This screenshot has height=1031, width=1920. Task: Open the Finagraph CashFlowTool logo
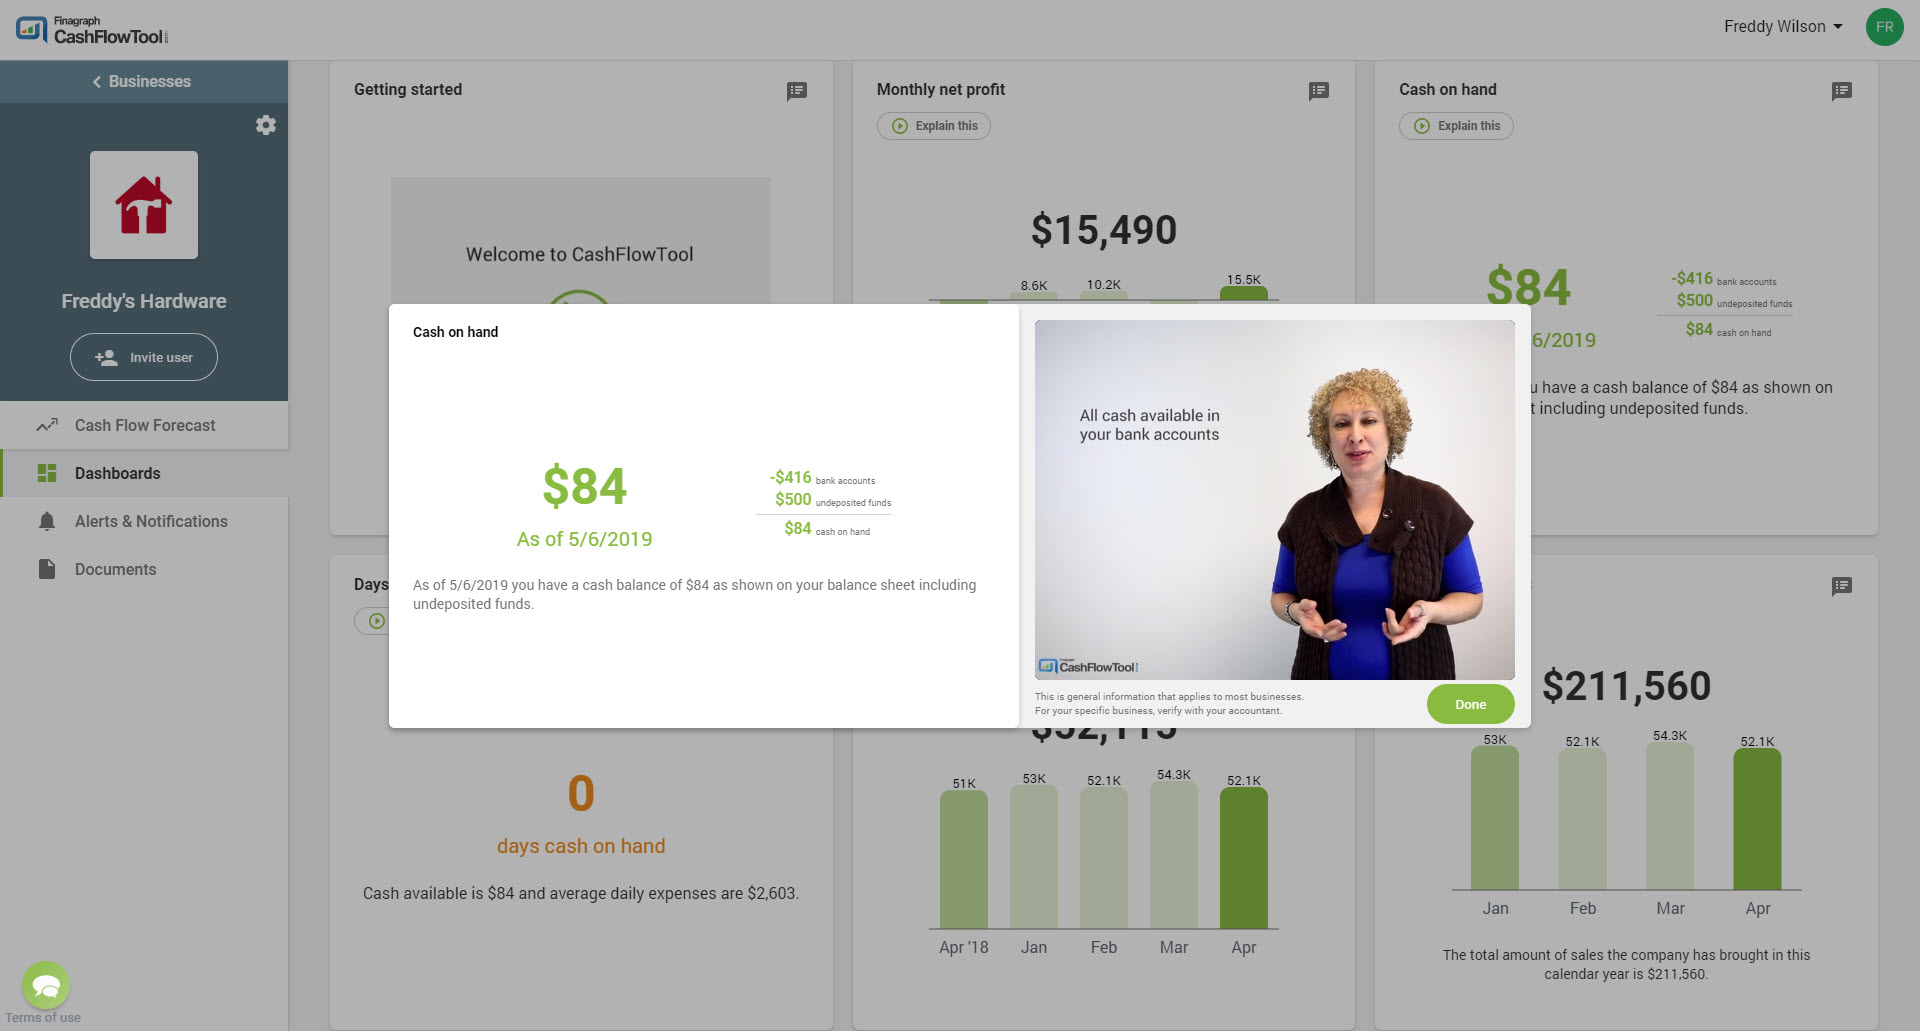[92, 30]
